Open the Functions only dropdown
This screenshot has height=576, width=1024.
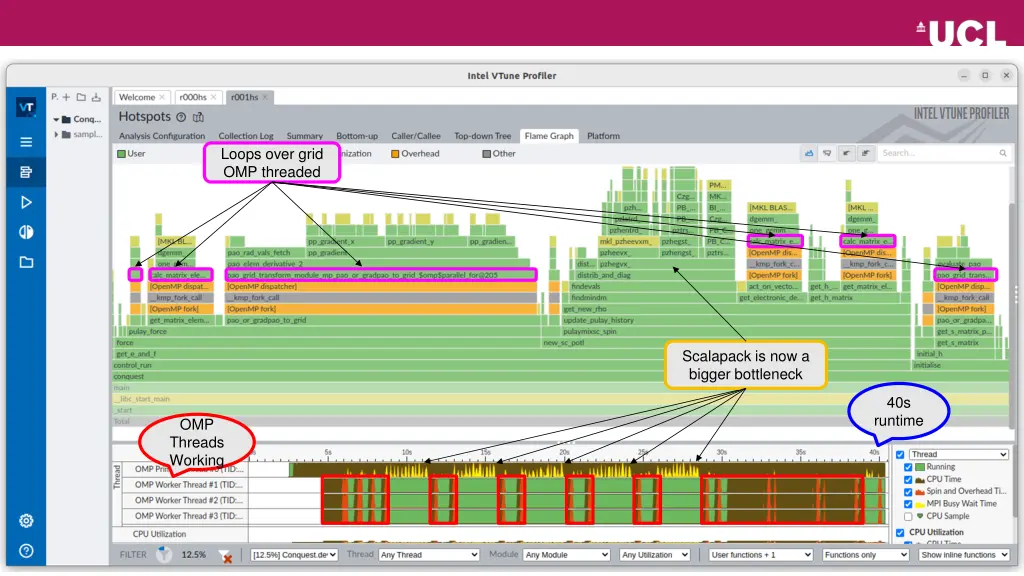pyautogui.click(x=865, y=555)
